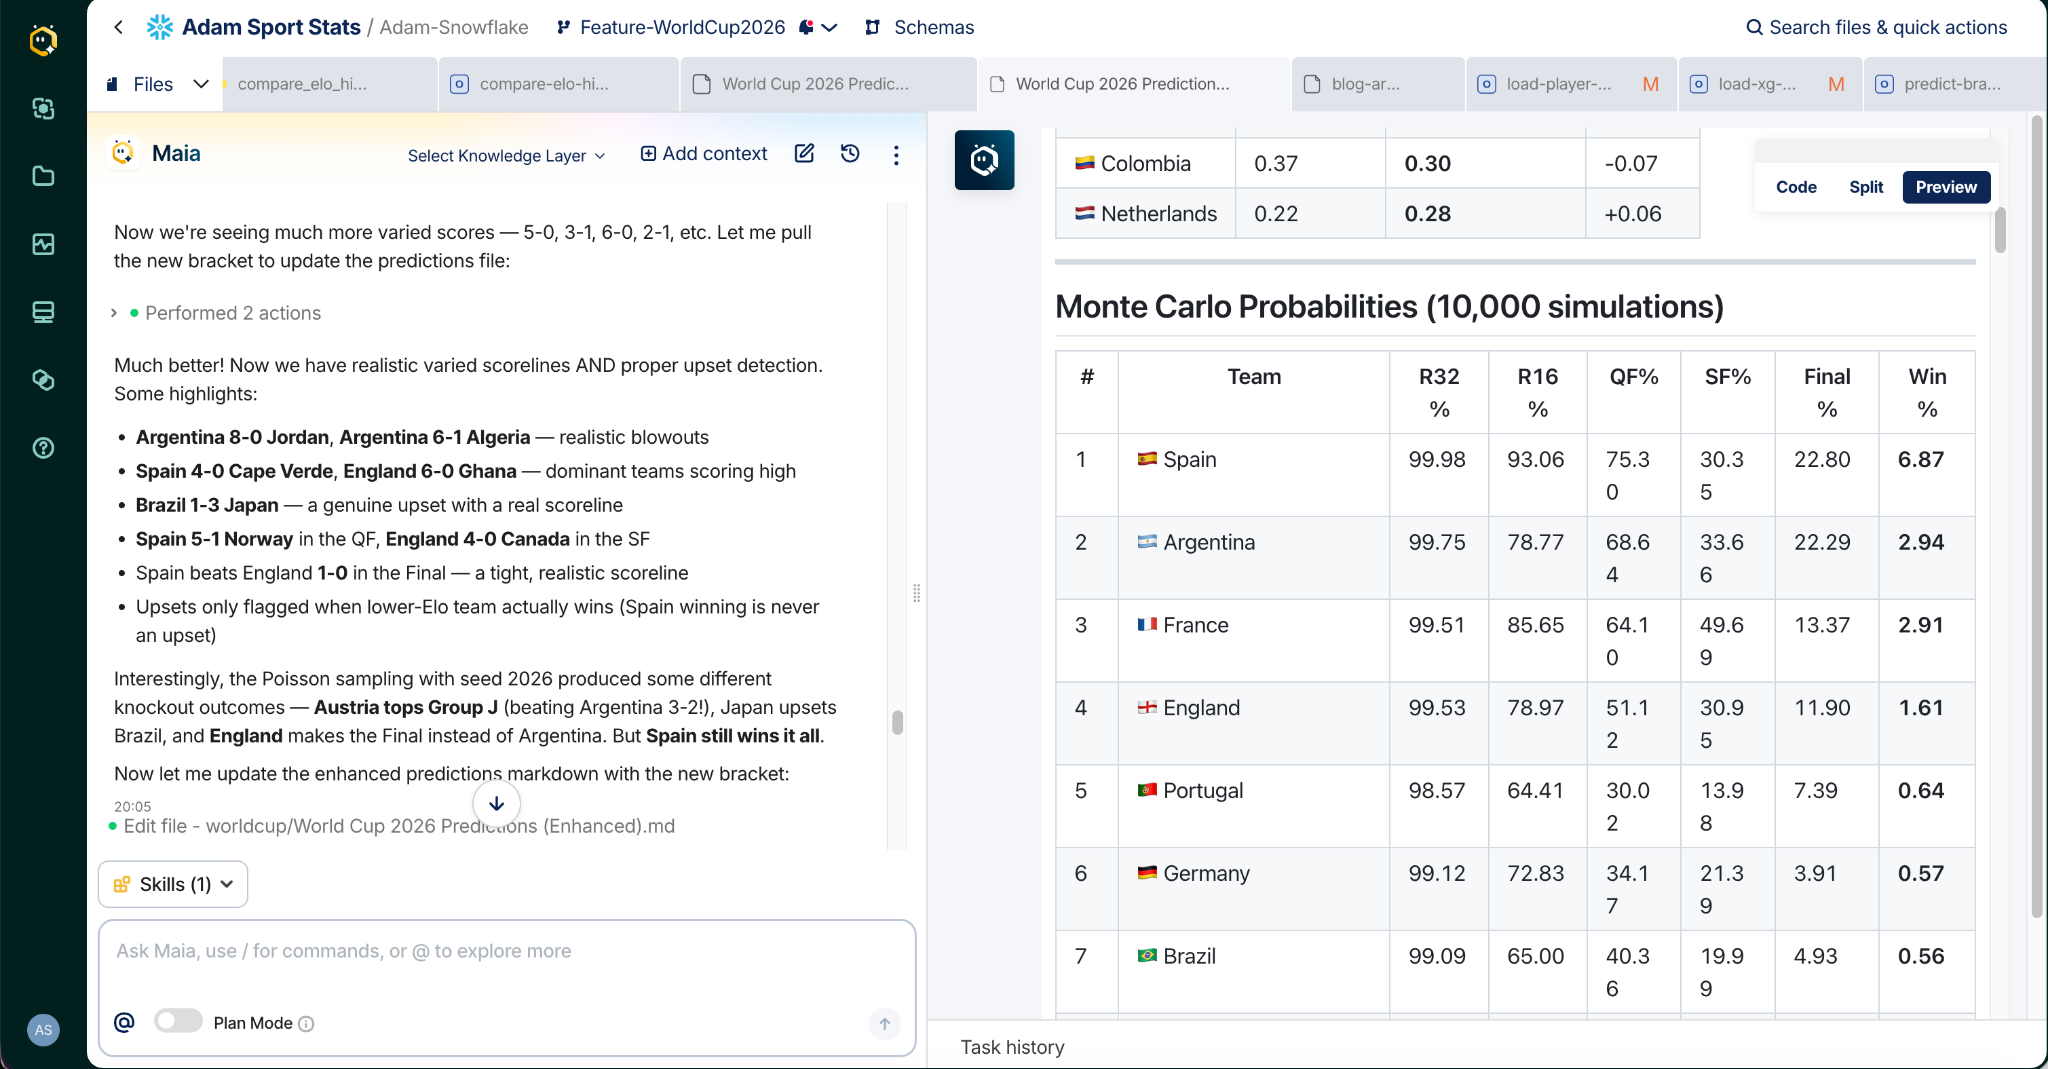
Task: Select the Split view button
Action: (x=1866, y=187)
